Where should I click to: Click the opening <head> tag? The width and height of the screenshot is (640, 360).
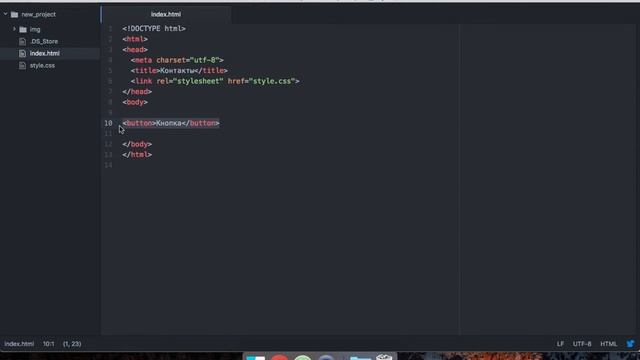point(135,50)
